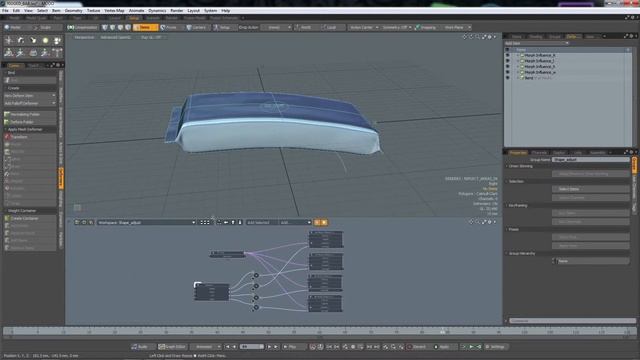Click the first shield selection icon after Compensation
Viewport: 640px width, 360px height.
pos(105,27)
